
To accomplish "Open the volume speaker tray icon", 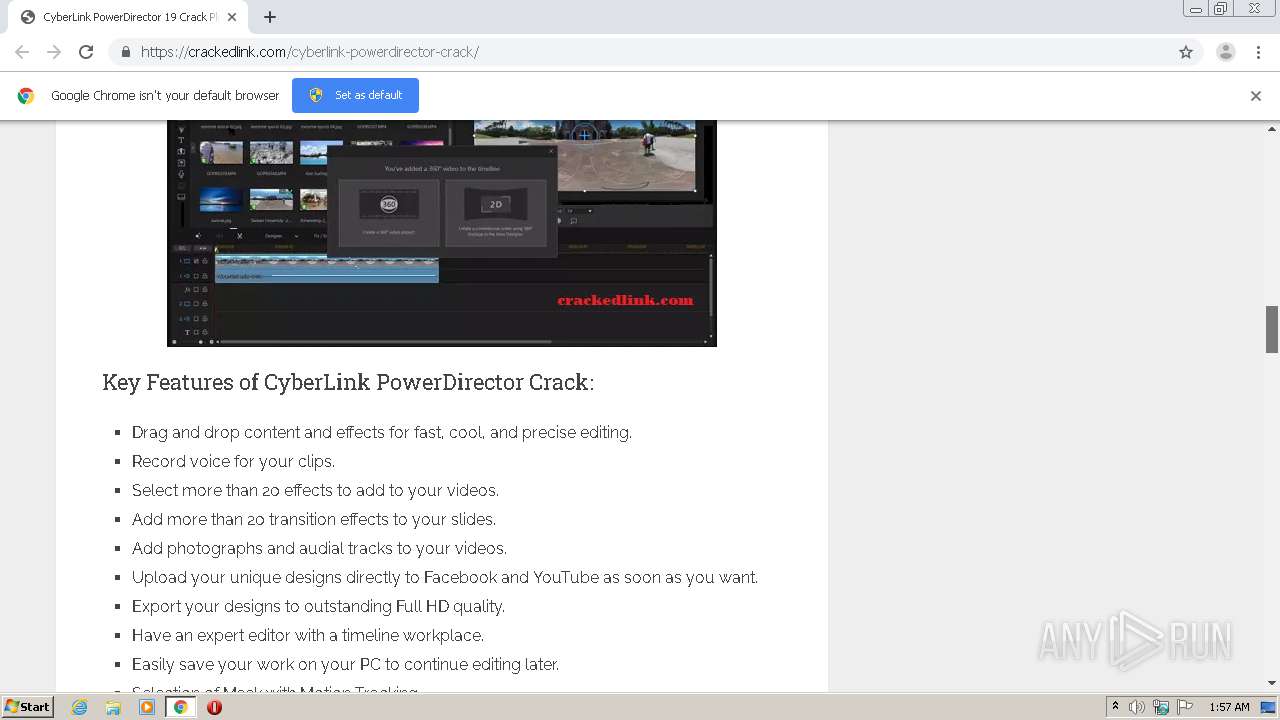I will (1137, 707).
